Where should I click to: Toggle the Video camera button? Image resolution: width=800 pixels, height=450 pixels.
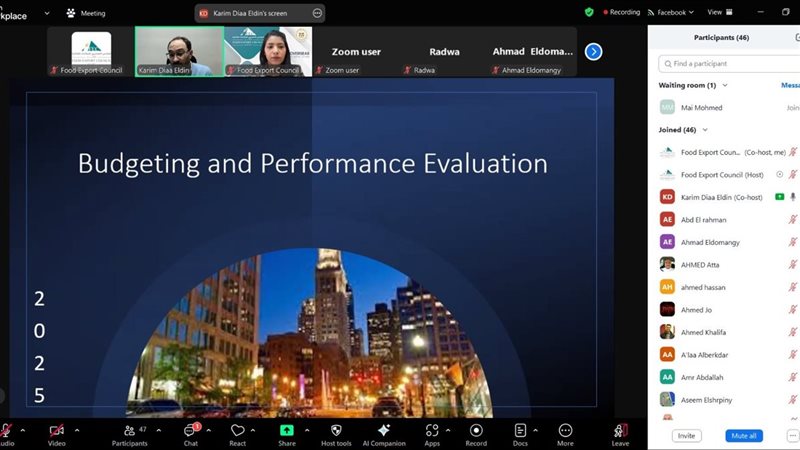click(x=57, y=435)
